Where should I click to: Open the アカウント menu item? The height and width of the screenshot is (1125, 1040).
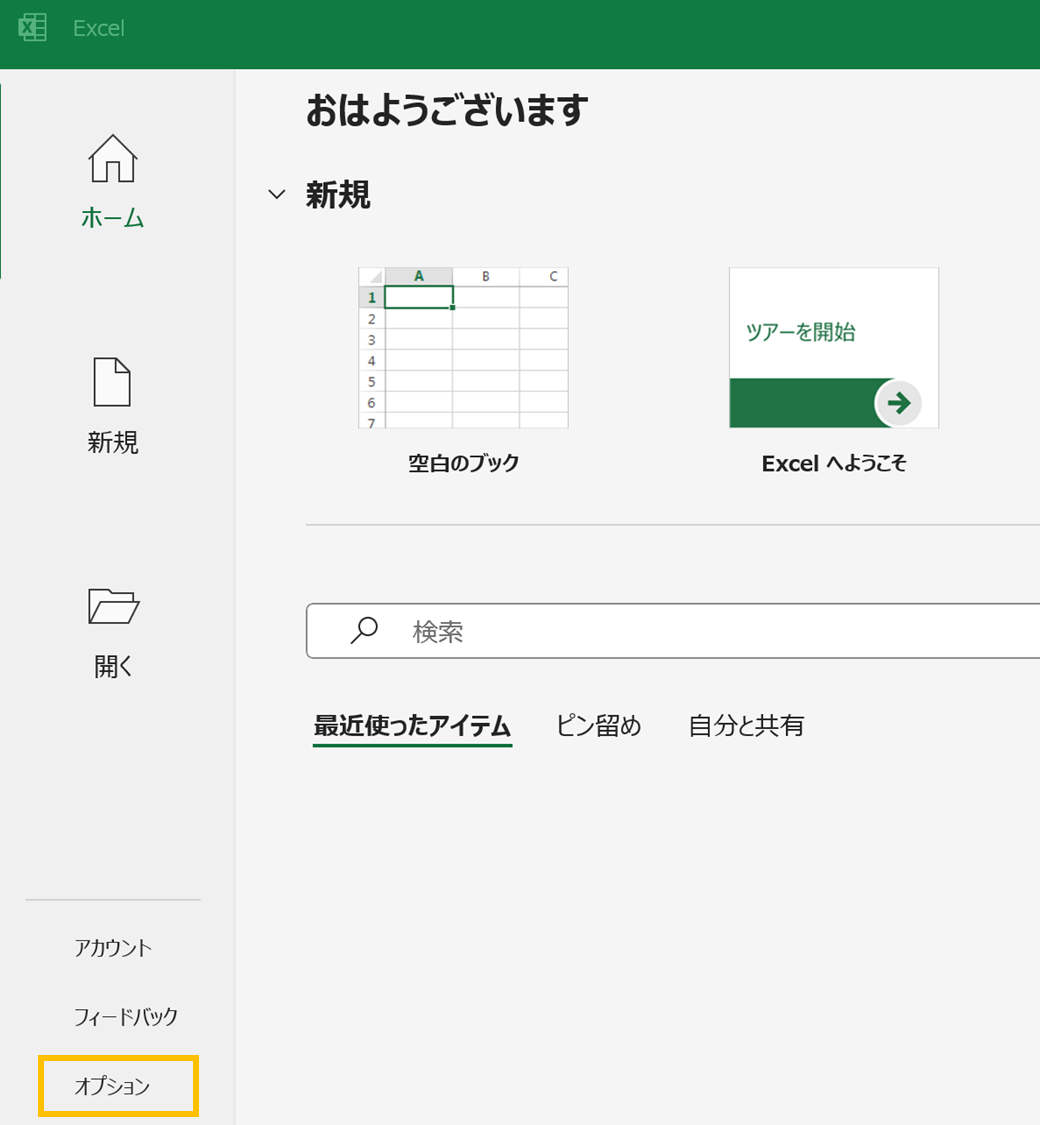pos(113,948)
